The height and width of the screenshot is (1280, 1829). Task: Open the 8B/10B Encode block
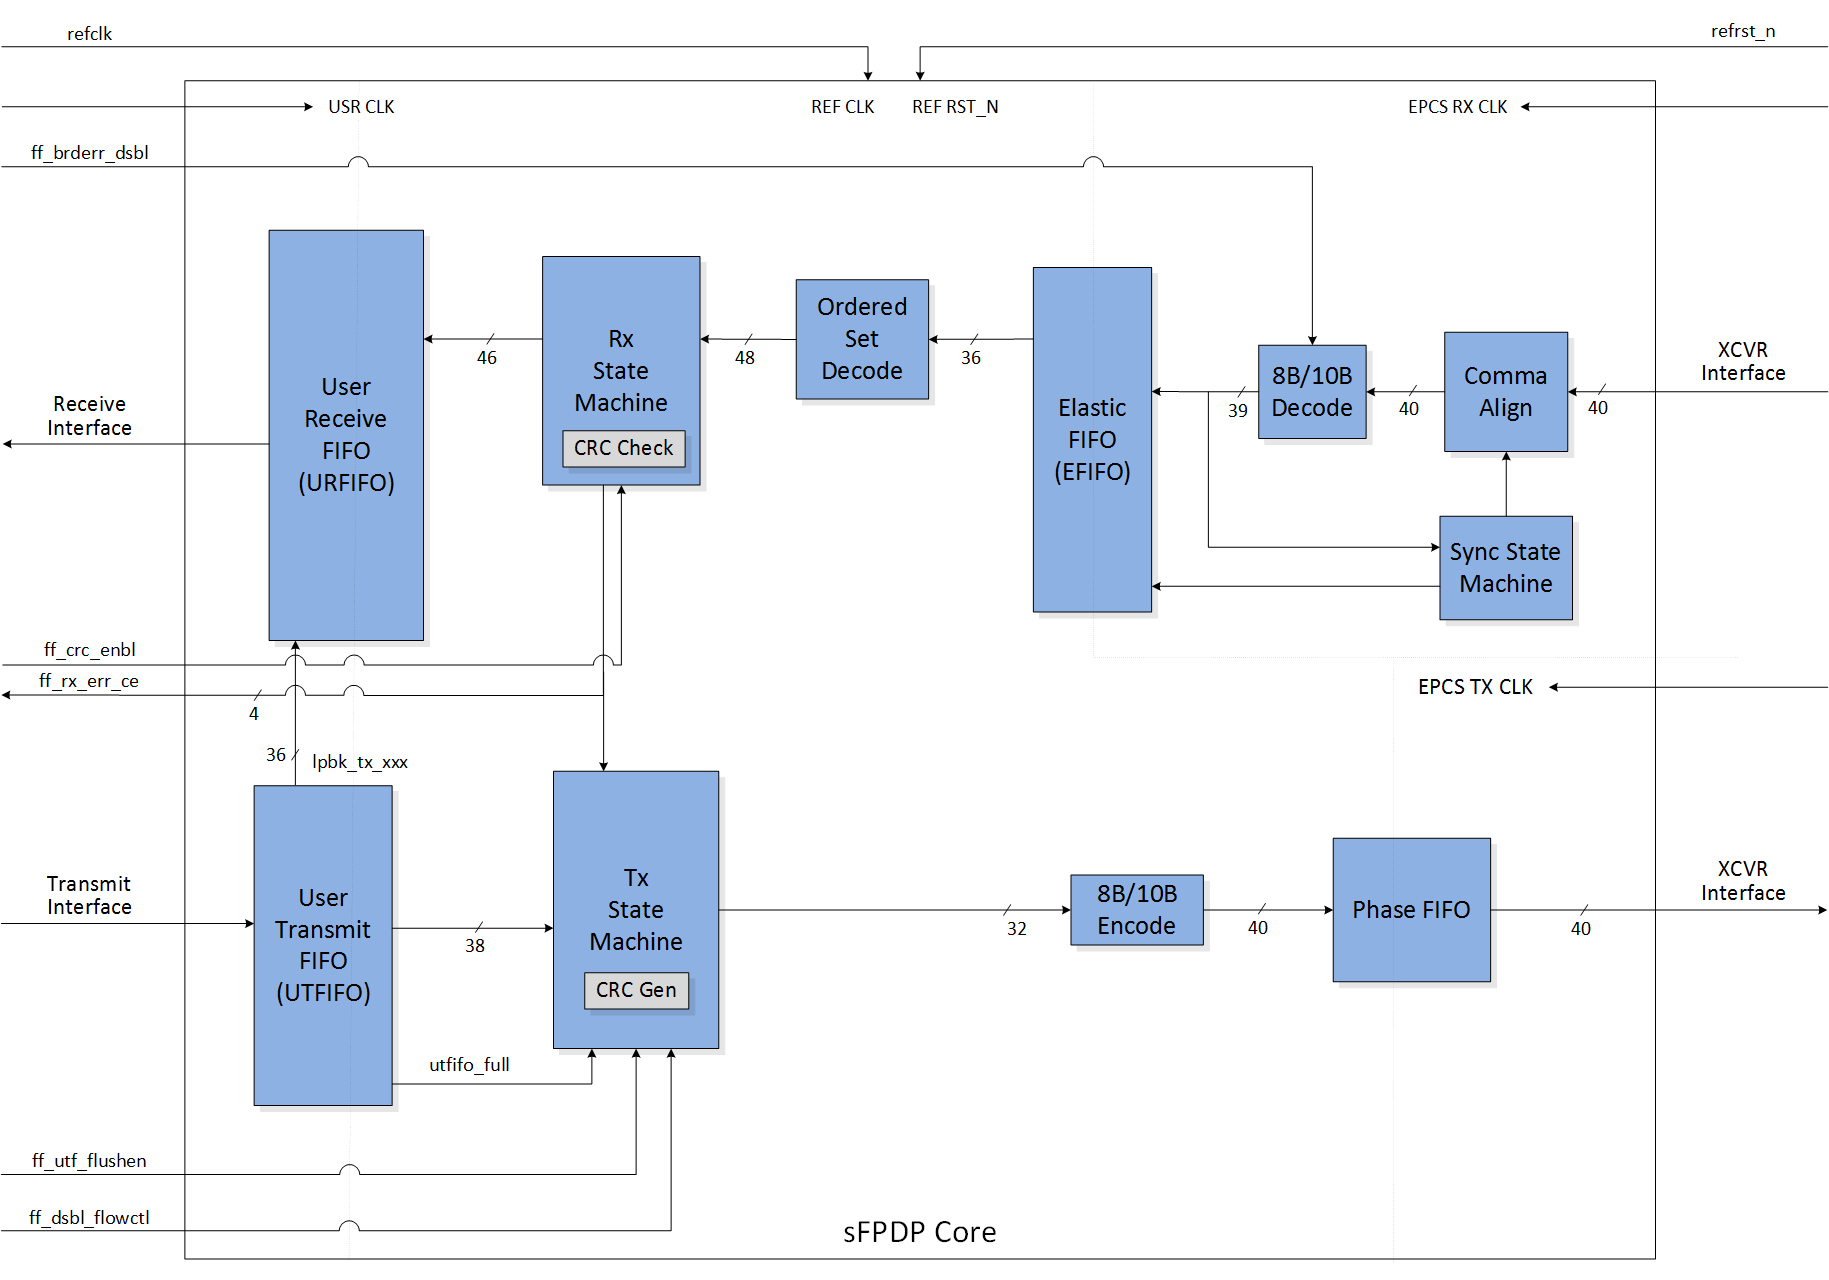point(1136,910)
